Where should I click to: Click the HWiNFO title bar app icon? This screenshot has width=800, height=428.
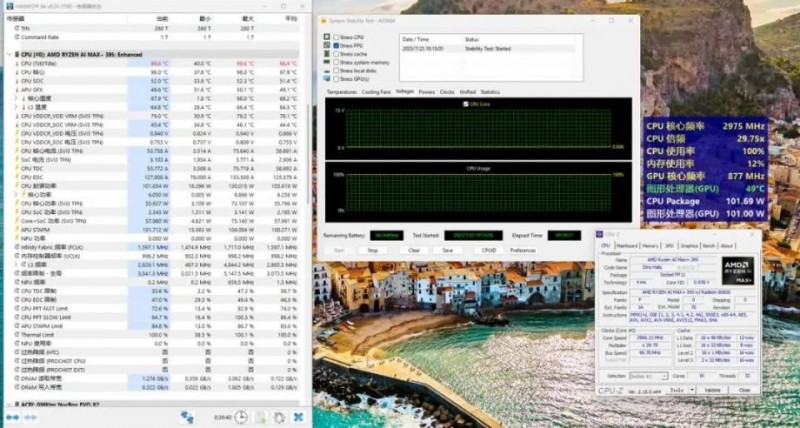10,6
